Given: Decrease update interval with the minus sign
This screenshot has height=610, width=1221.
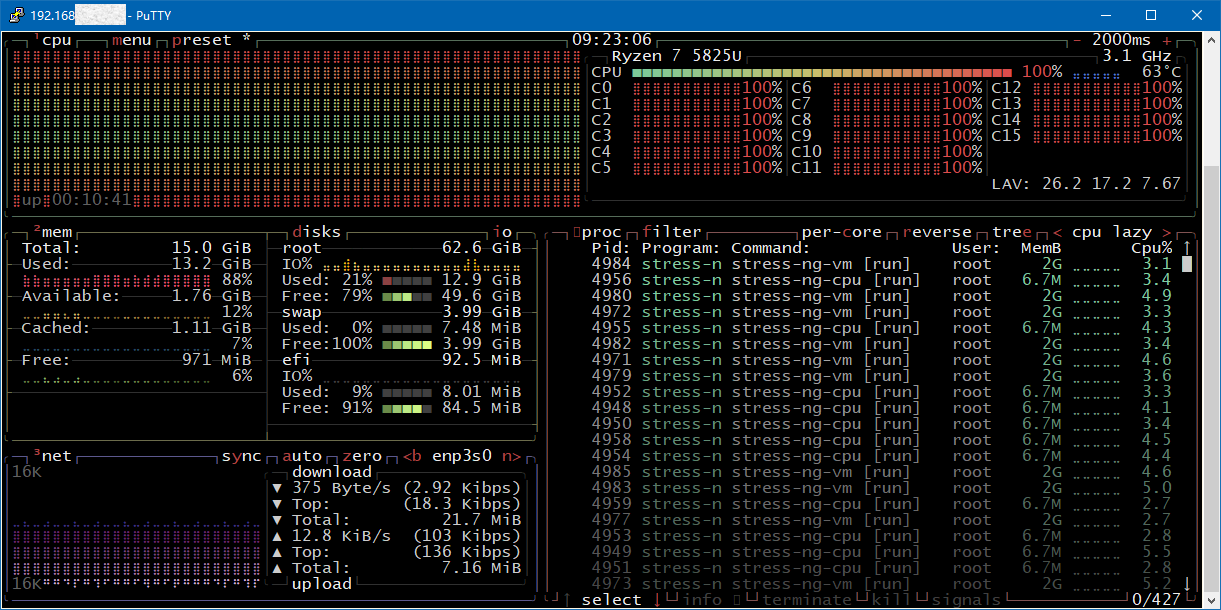Looking at the screenshot, I should point(1077,40).
